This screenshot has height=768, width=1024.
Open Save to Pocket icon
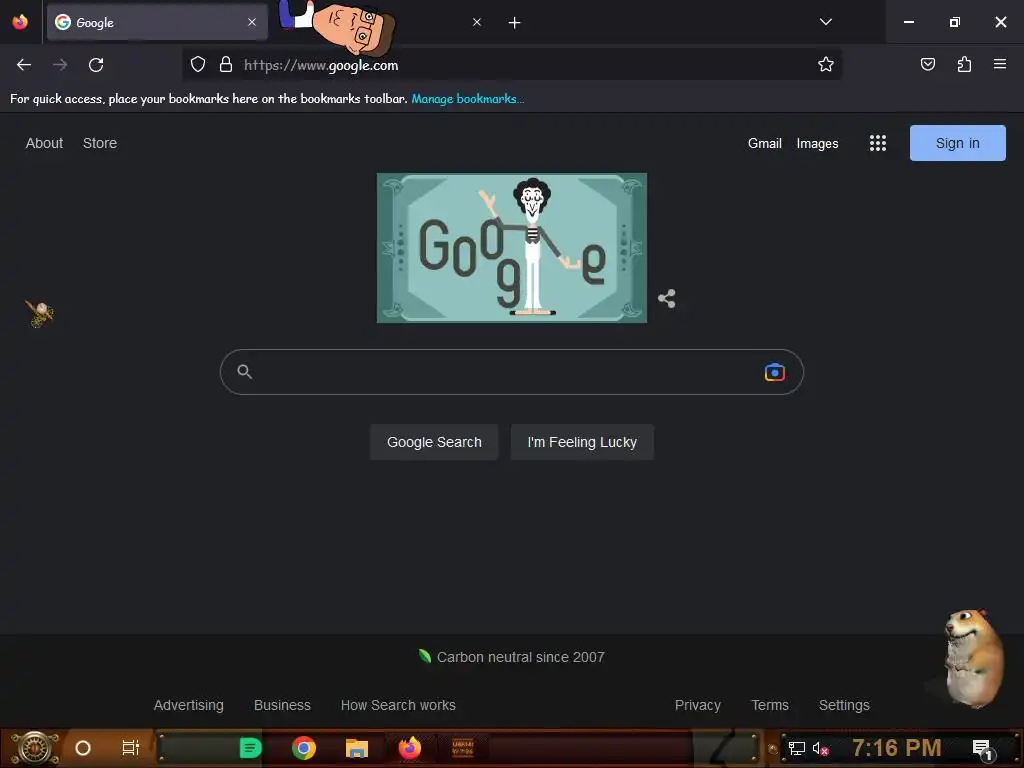tap(927, 64)
